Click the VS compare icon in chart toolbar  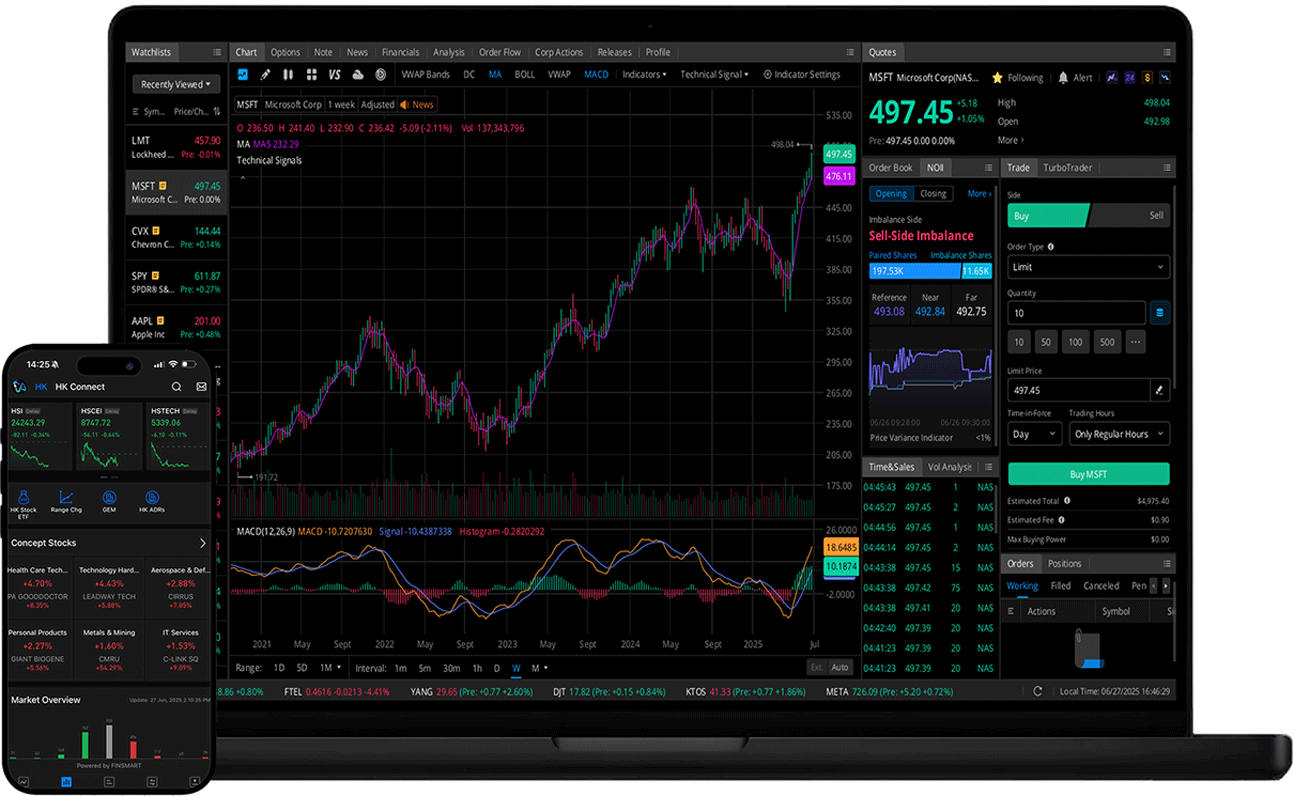[334, 75]
